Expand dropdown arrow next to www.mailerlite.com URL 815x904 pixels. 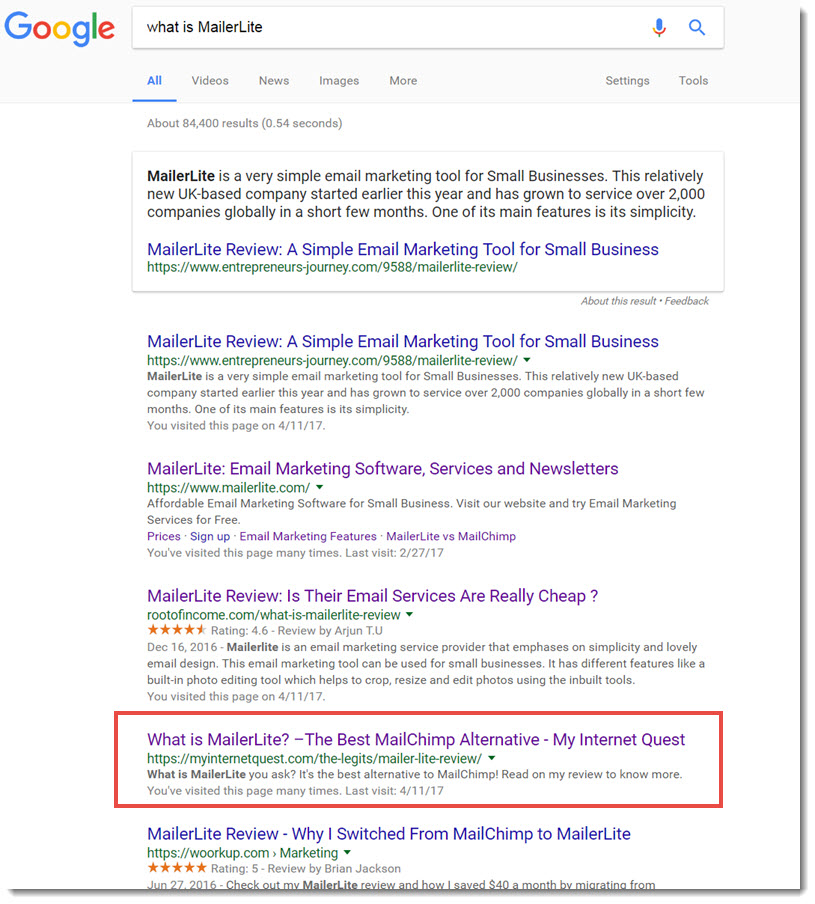(319, 488)
